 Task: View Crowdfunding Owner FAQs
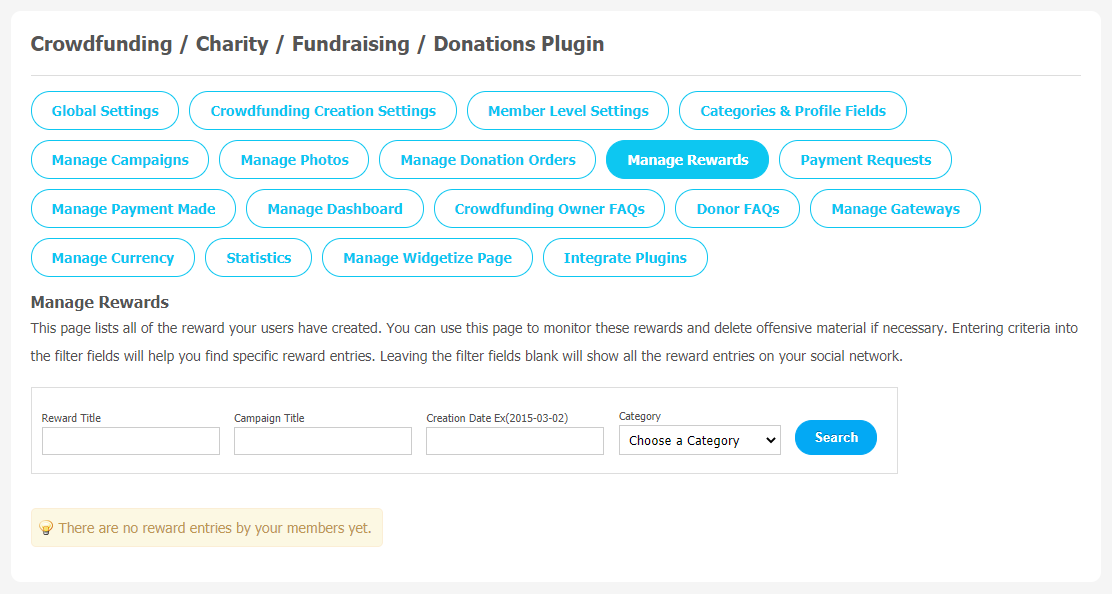point(550,208)
